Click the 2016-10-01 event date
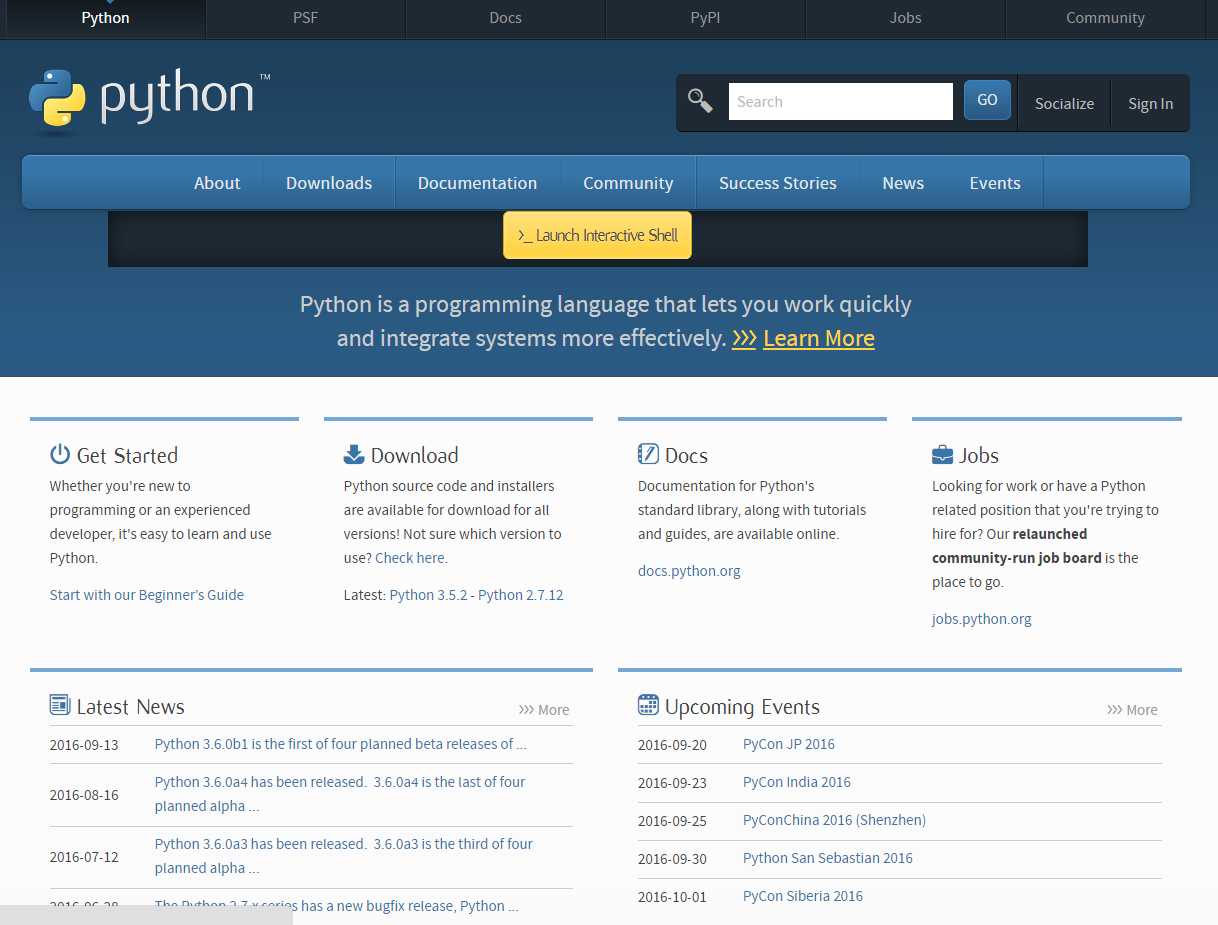This screenshot has width=1218, height=925. click(672, 897)
